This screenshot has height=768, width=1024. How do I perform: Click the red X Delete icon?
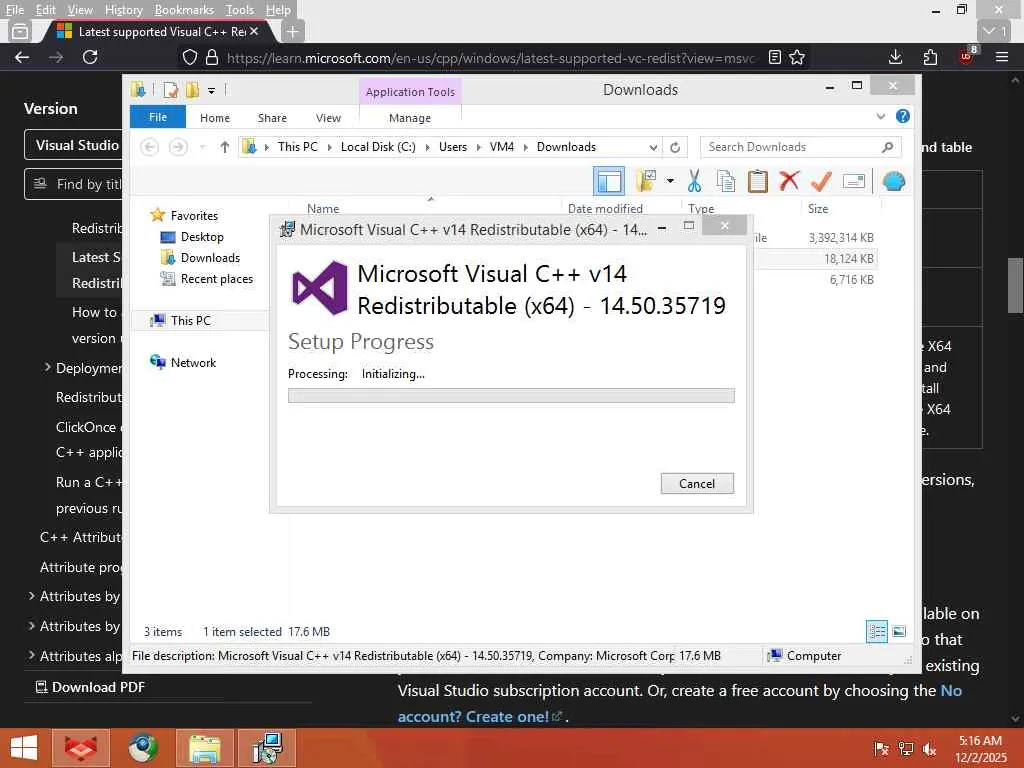coord(789,180)
